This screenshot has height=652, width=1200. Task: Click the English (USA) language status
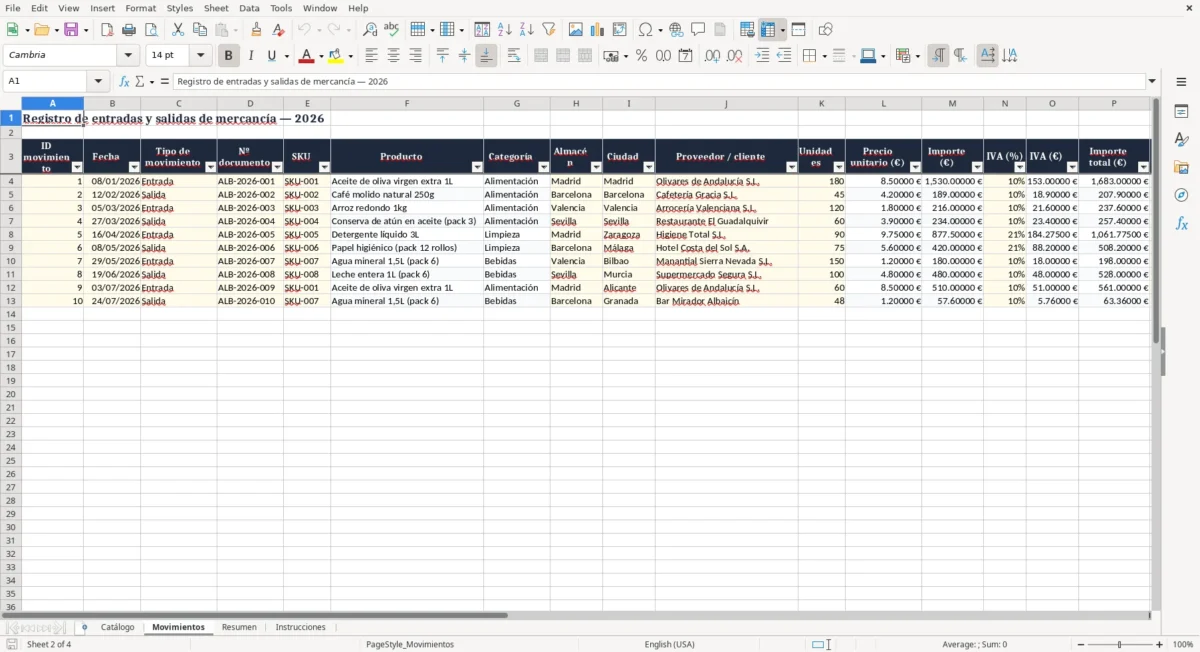669,645
